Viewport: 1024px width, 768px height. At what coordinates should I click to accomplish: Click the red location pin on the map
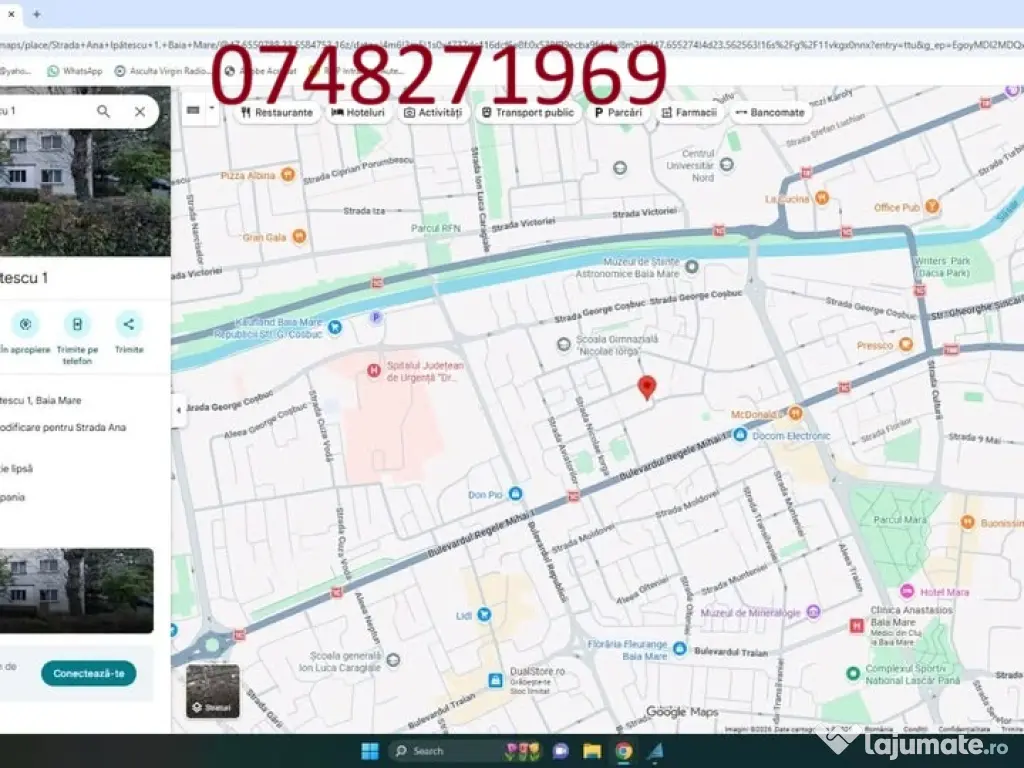click(647, 387)
